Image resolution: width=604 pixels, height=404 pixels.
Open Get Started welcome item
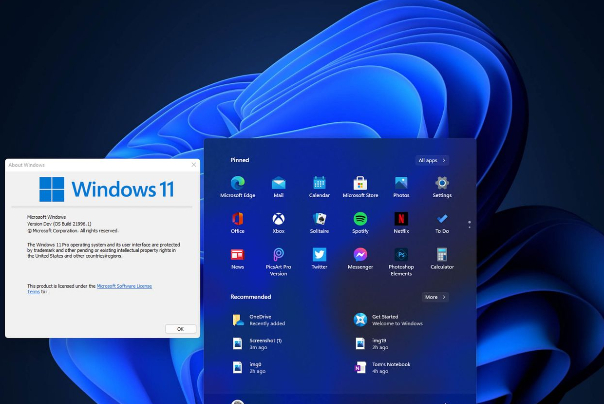[388, 320]
